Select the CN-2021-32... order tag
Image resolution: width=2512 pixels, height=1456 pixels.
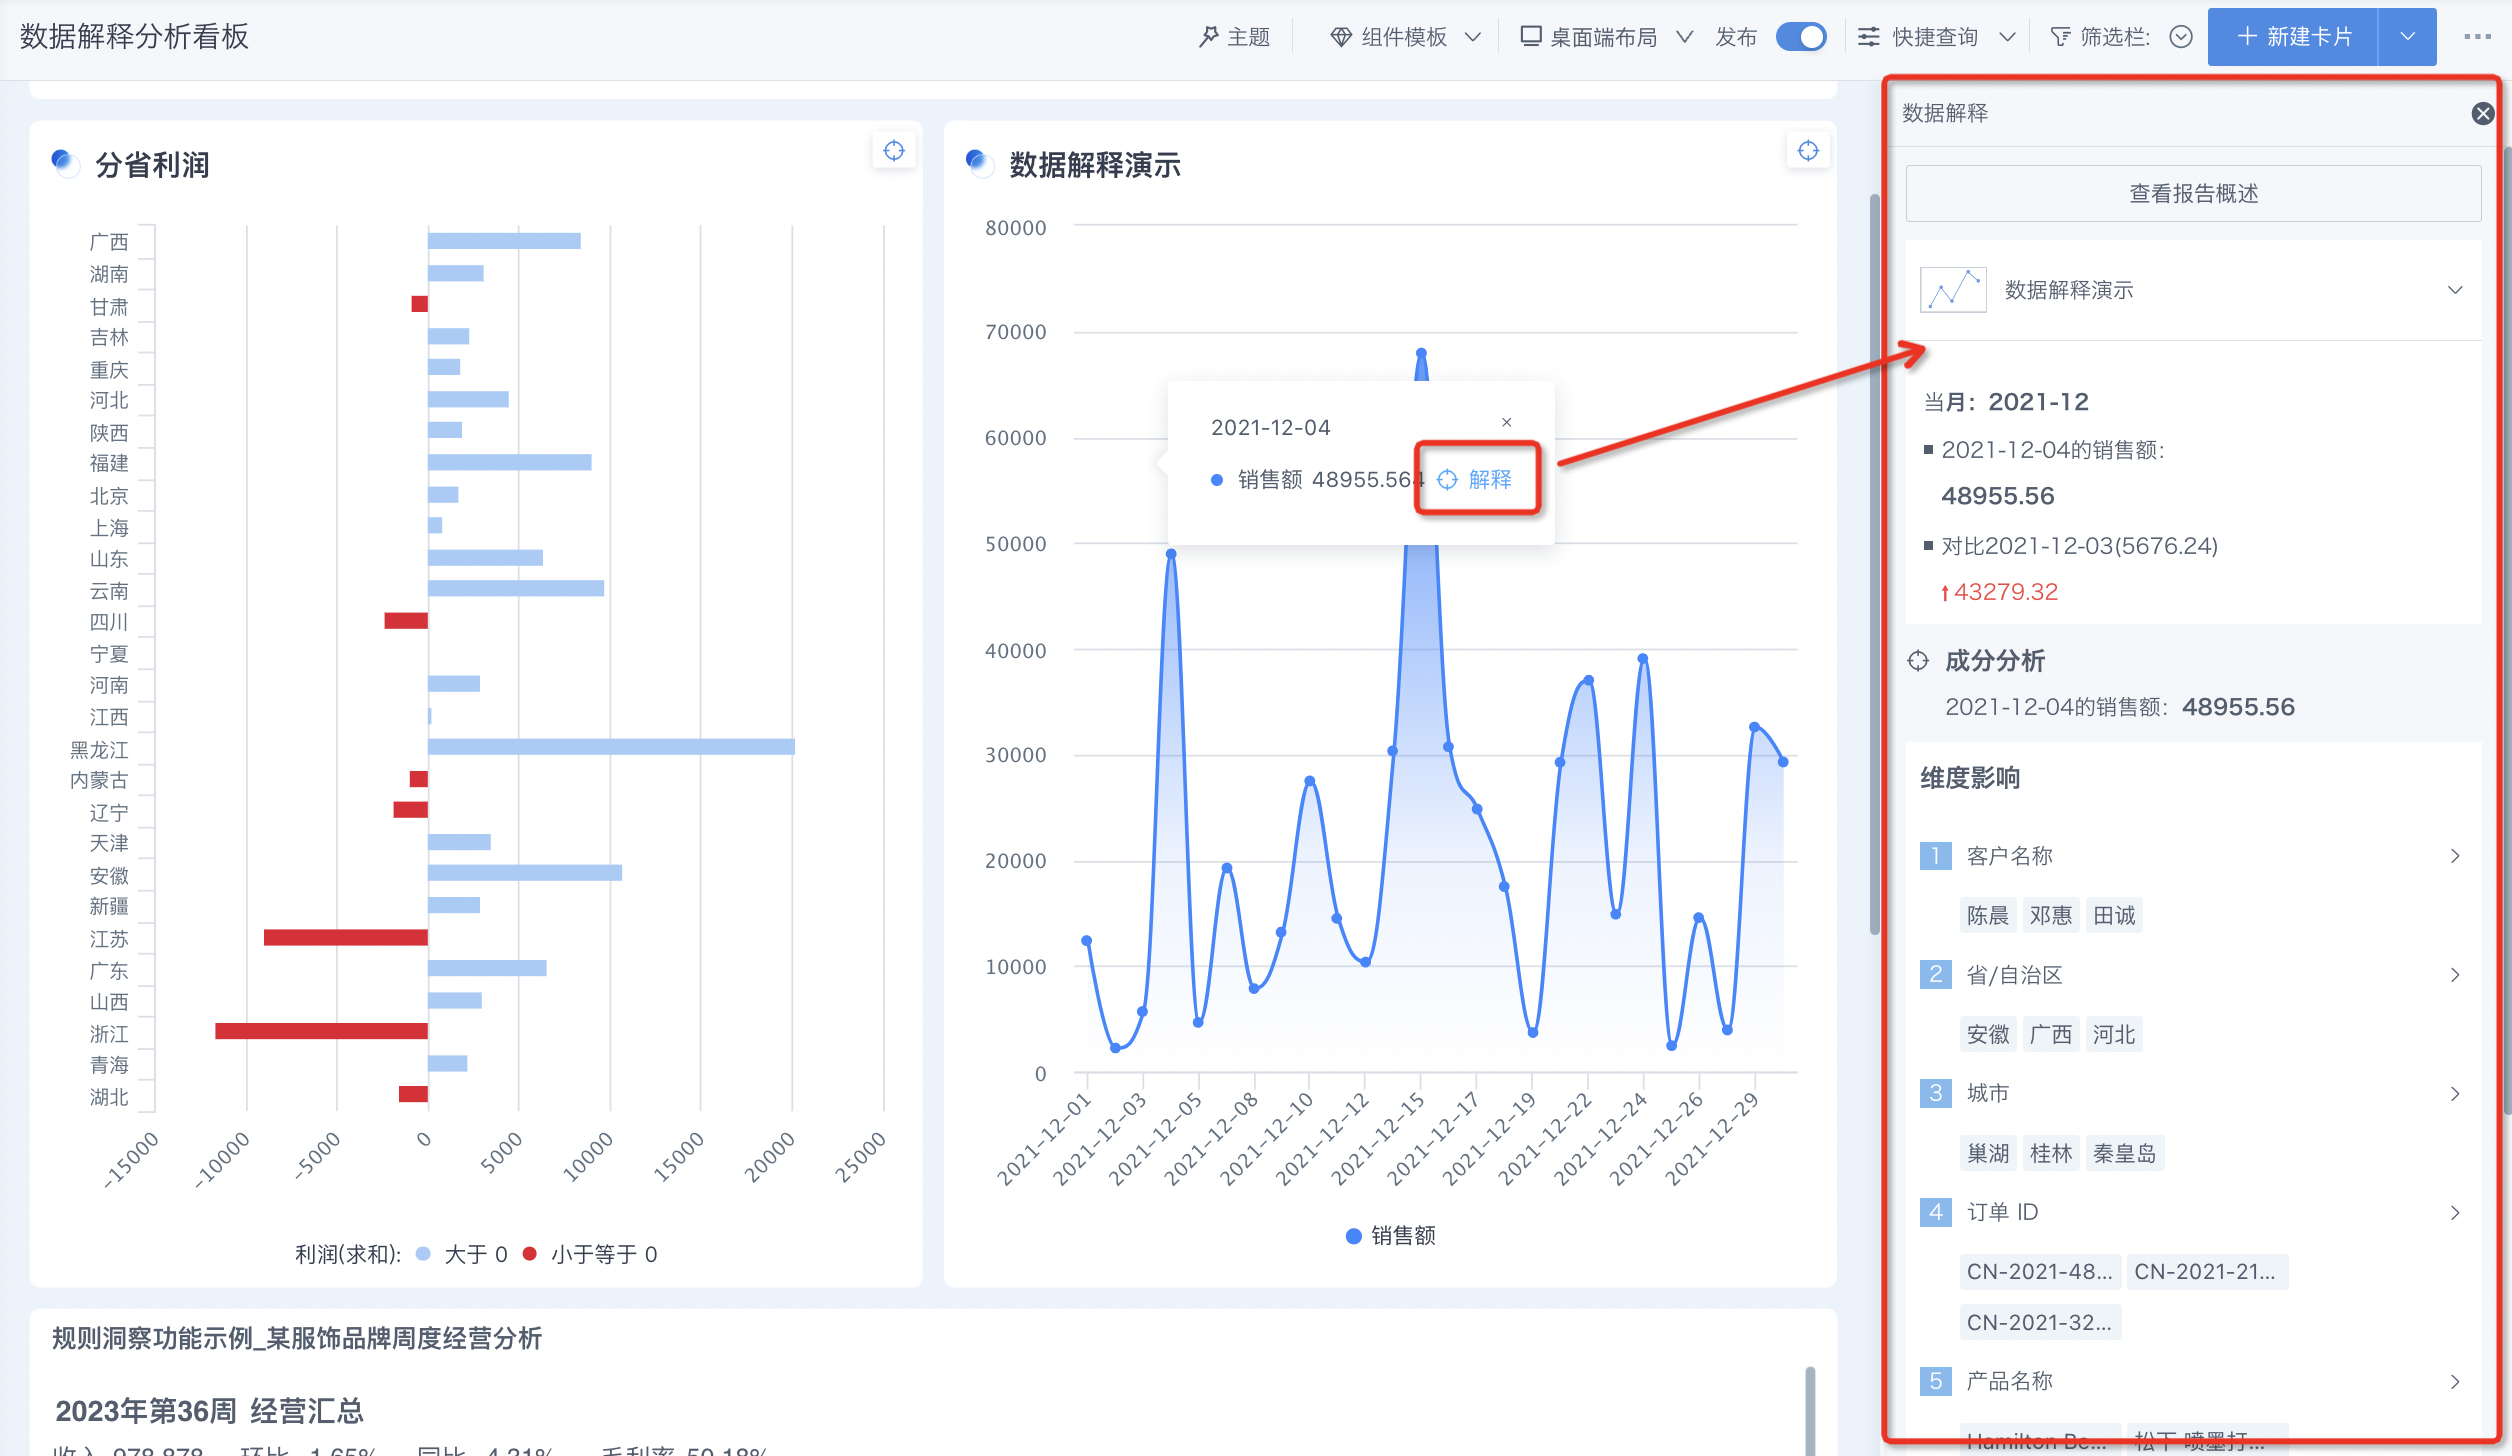[x=2039, y=1322]
